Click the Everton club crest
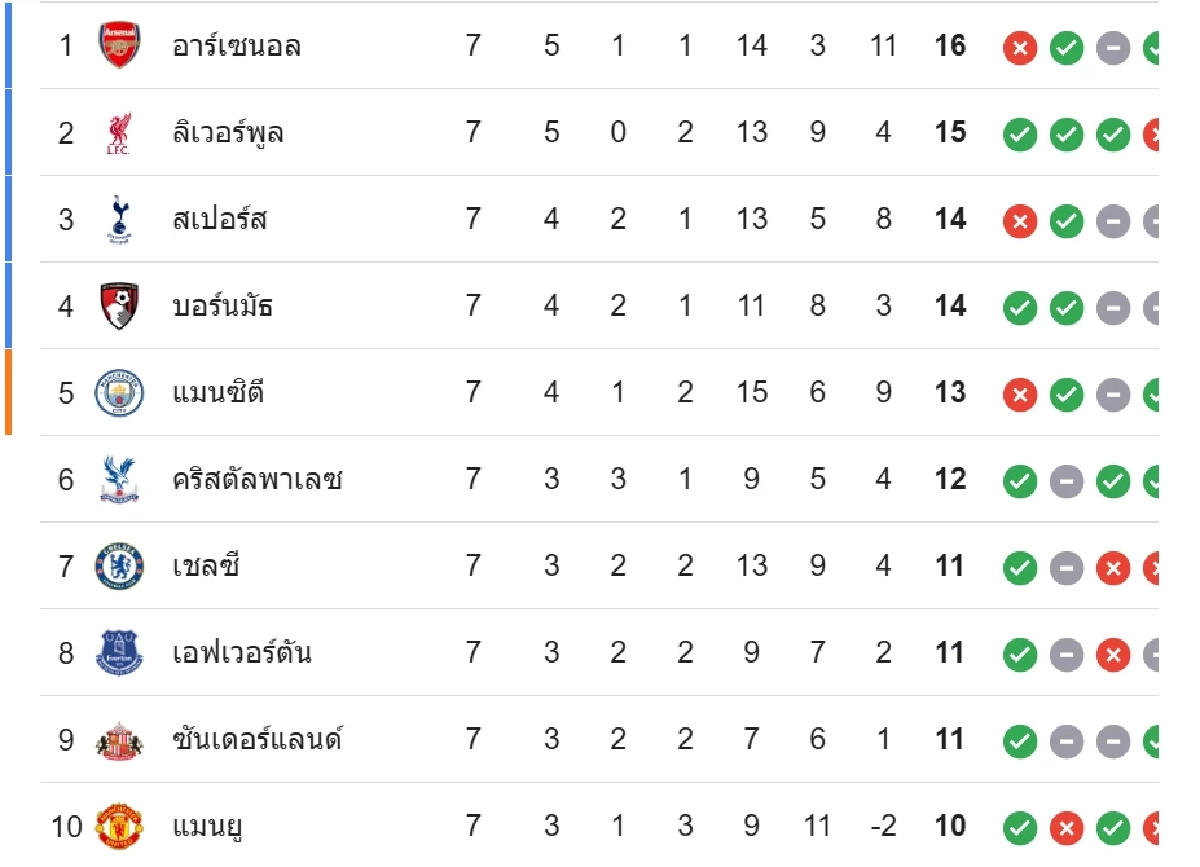The image size is (1200, 867). 119,653
